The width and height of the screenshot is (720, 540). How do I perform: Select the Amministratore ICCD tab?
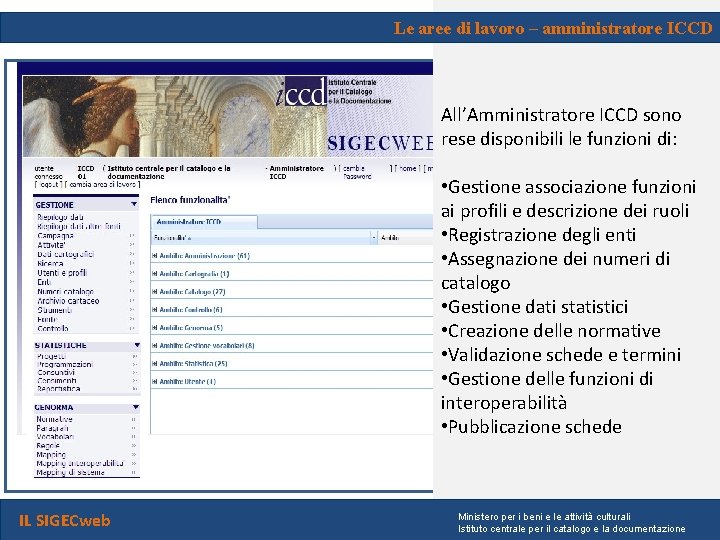click(204, 222)
